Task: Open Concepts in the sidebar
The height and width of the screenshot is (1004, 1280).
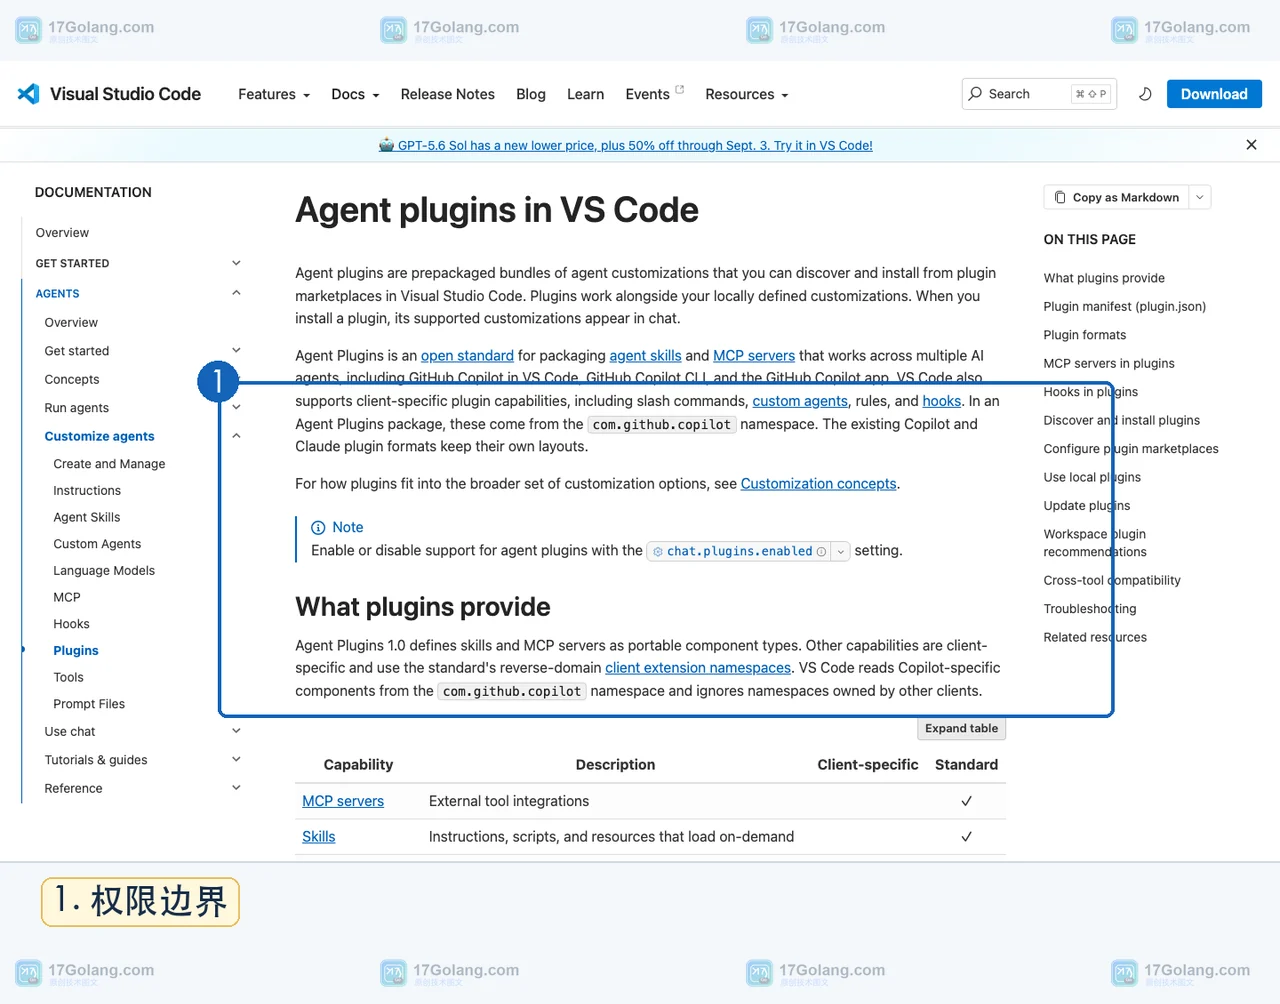Action: click(x=72, y=380)
